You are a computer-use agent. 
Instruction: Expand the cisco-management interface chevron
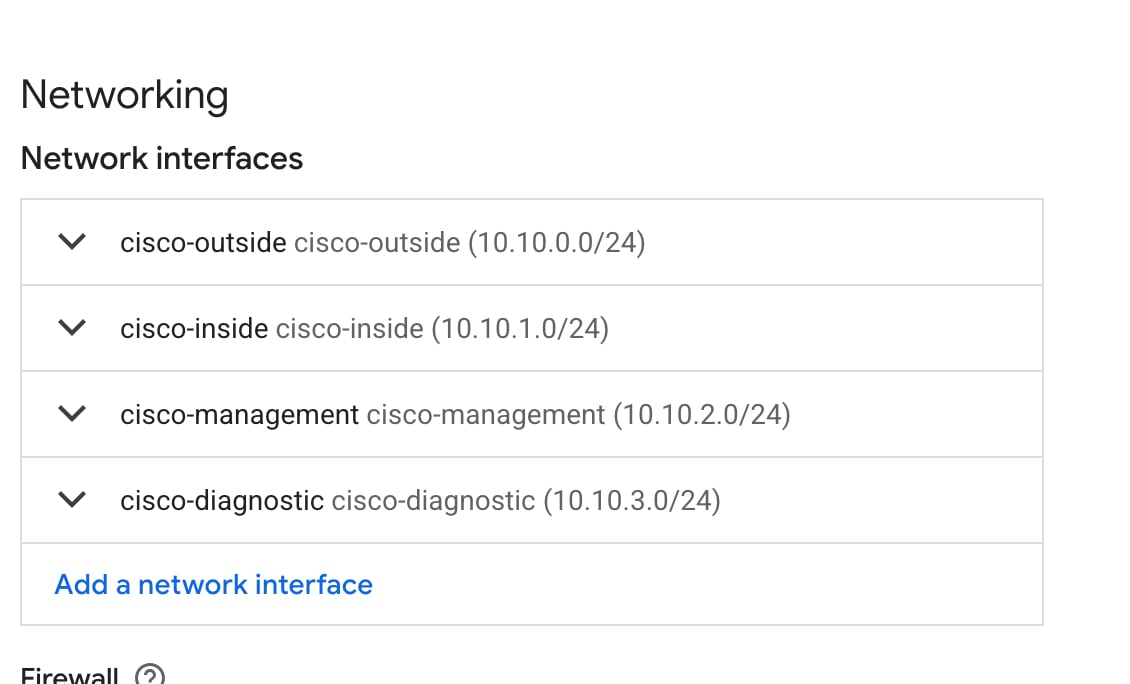click(x=72, y=414)
